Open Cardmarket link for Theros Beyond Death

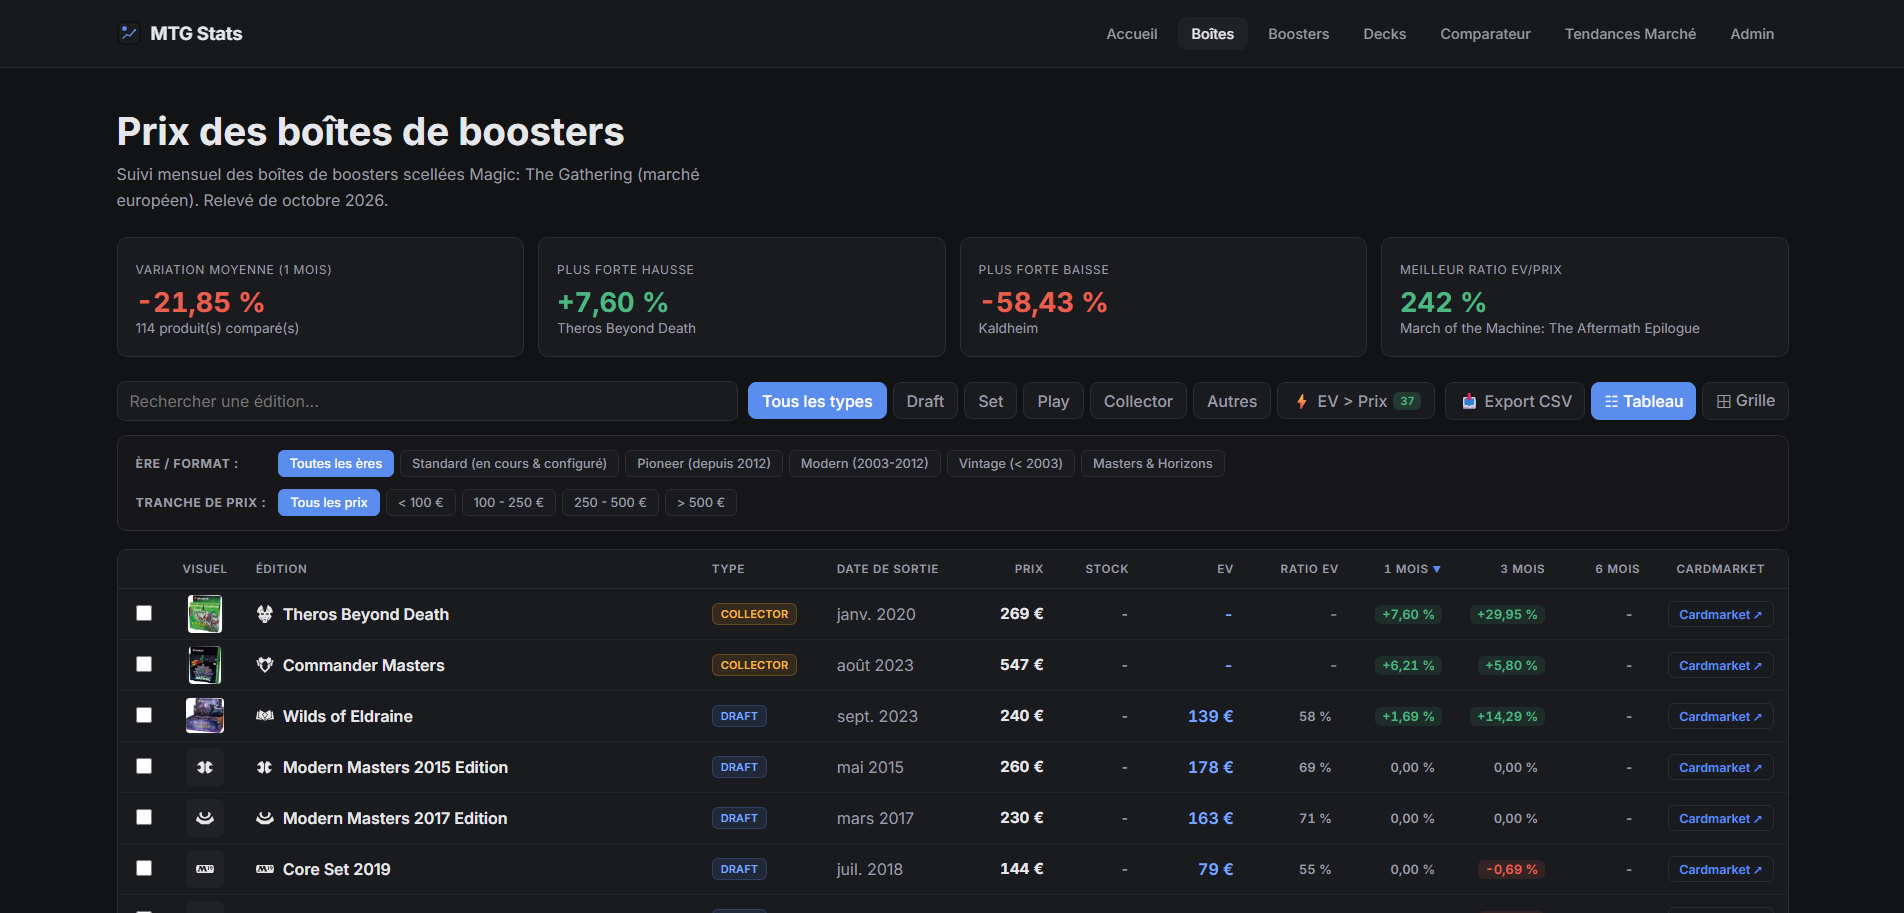coord(1720,614)
